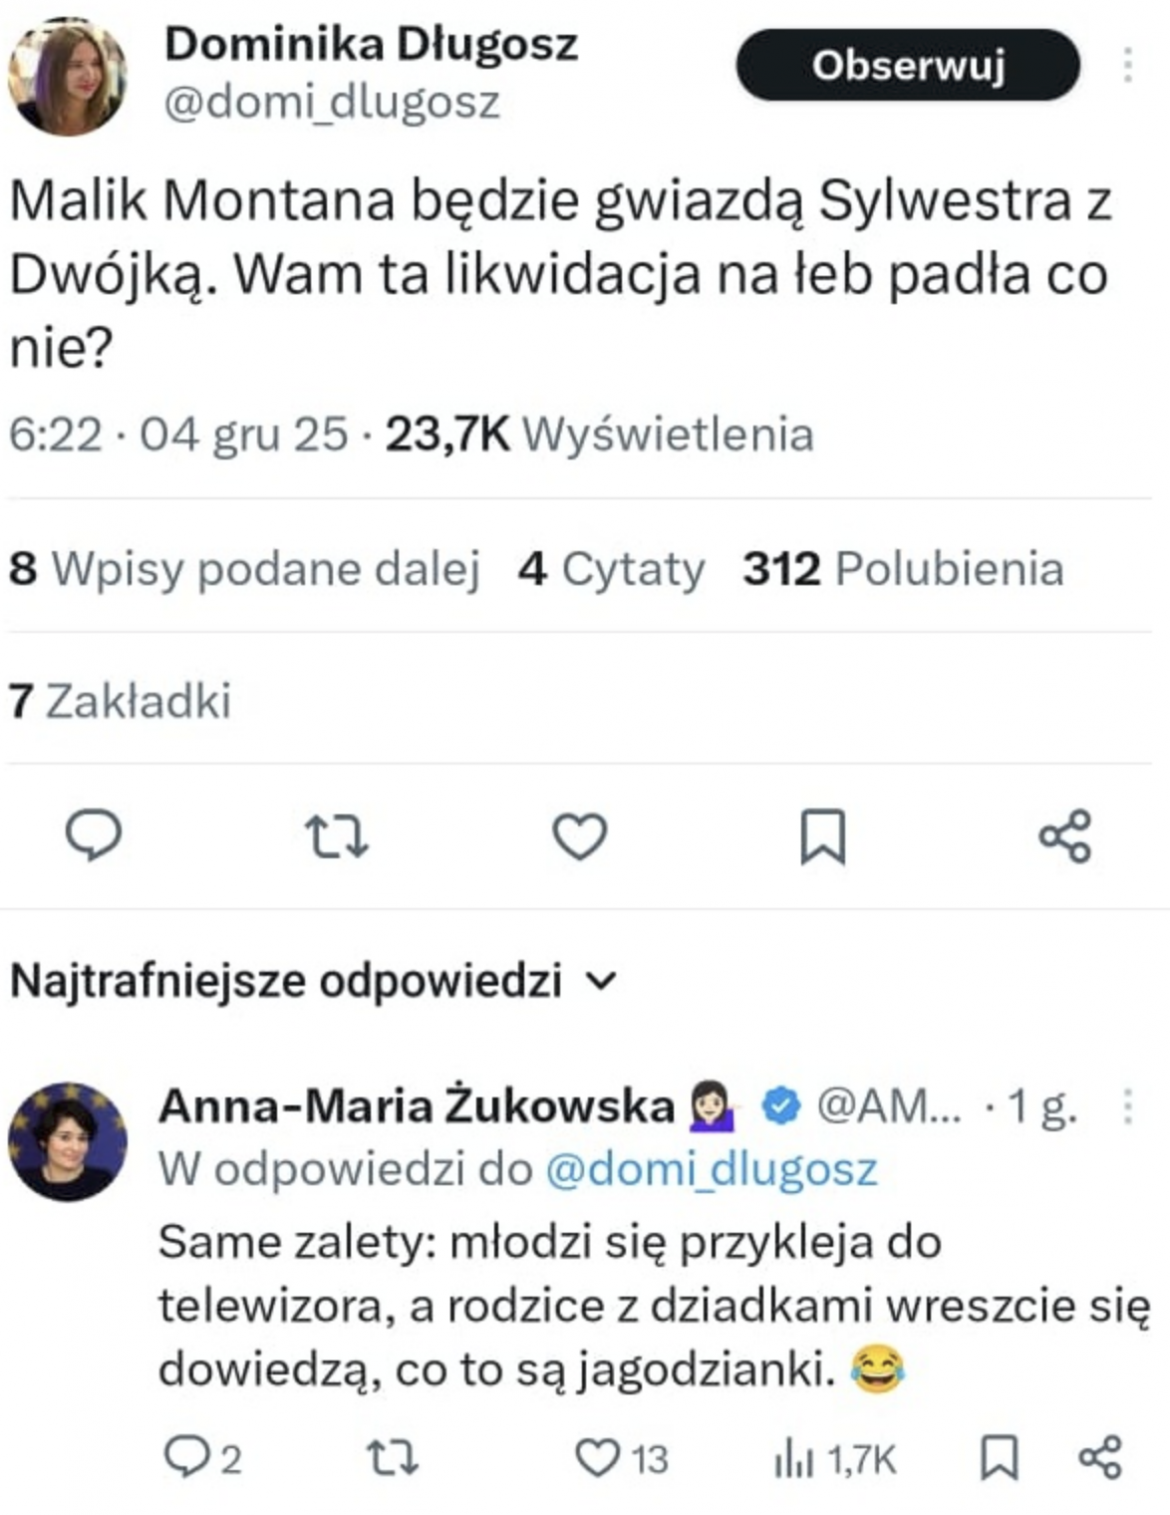The image size is (1170, 1515).
Task: Open more options on main tweet
Action: pyautogui.click(x=1128, y=65)
